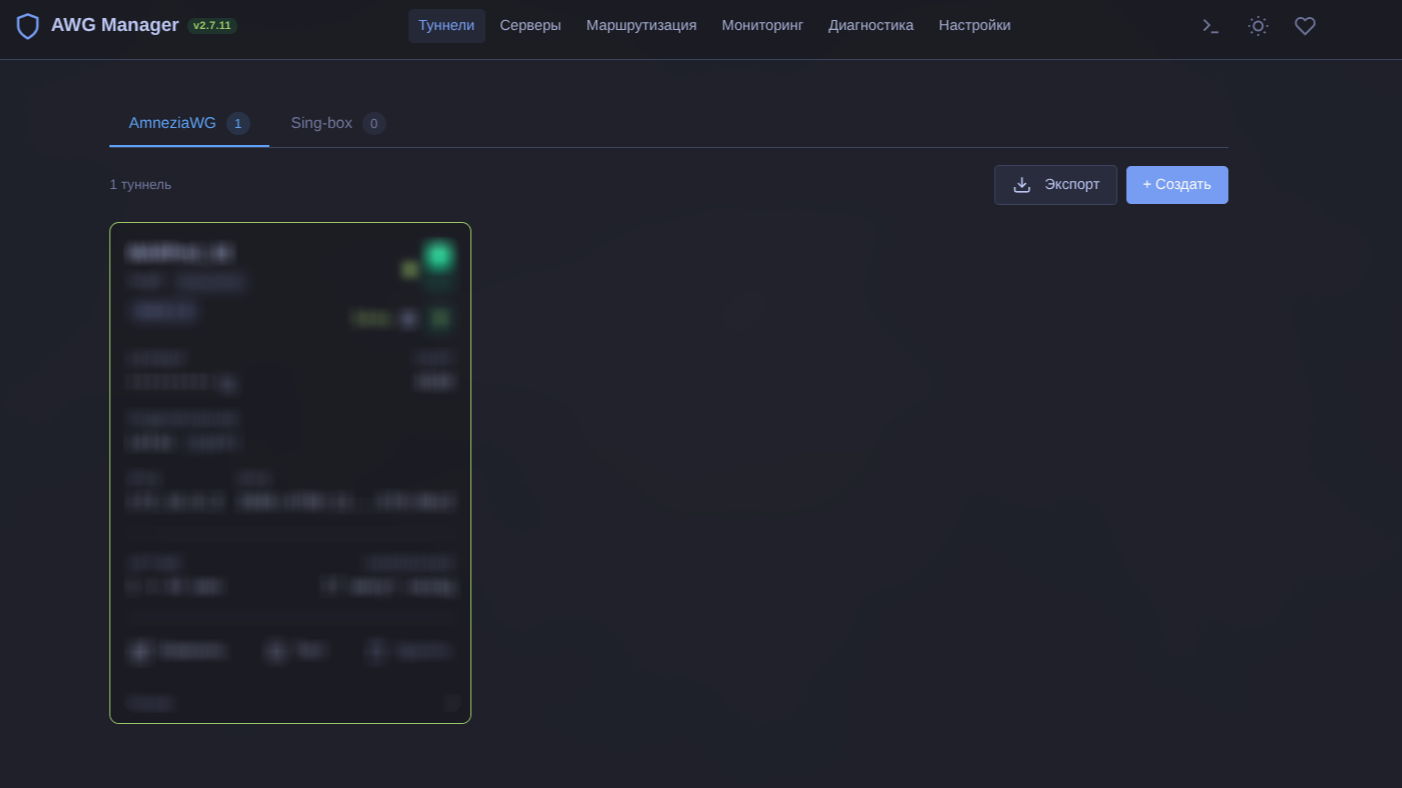Select the AmneziaWG tab
The height and width of the screenshot is (788, 1402).
[x=189, y=123]
